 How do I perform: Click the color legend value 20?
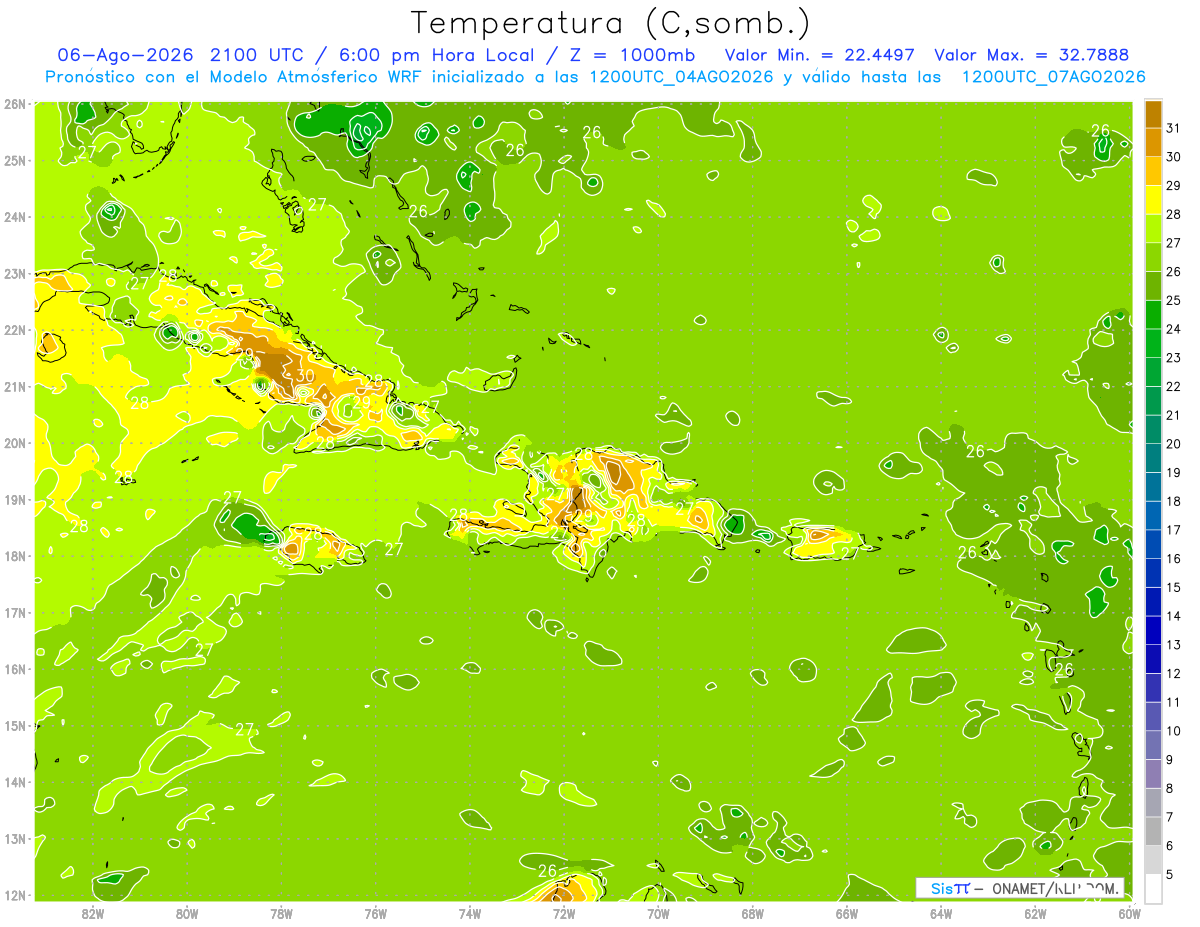[1174, 444]
